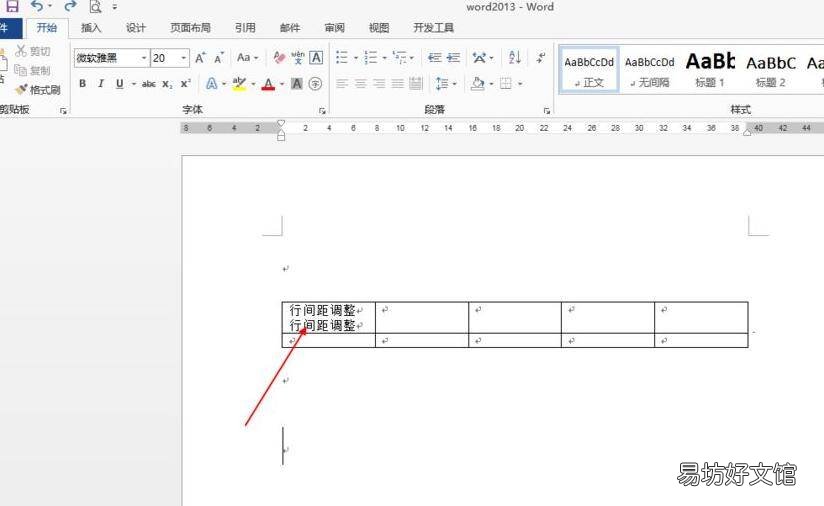The width and height of the screenshot is (824, 506).
Task: Switch to the 设计 tab
Action: [x=136, y=28]
